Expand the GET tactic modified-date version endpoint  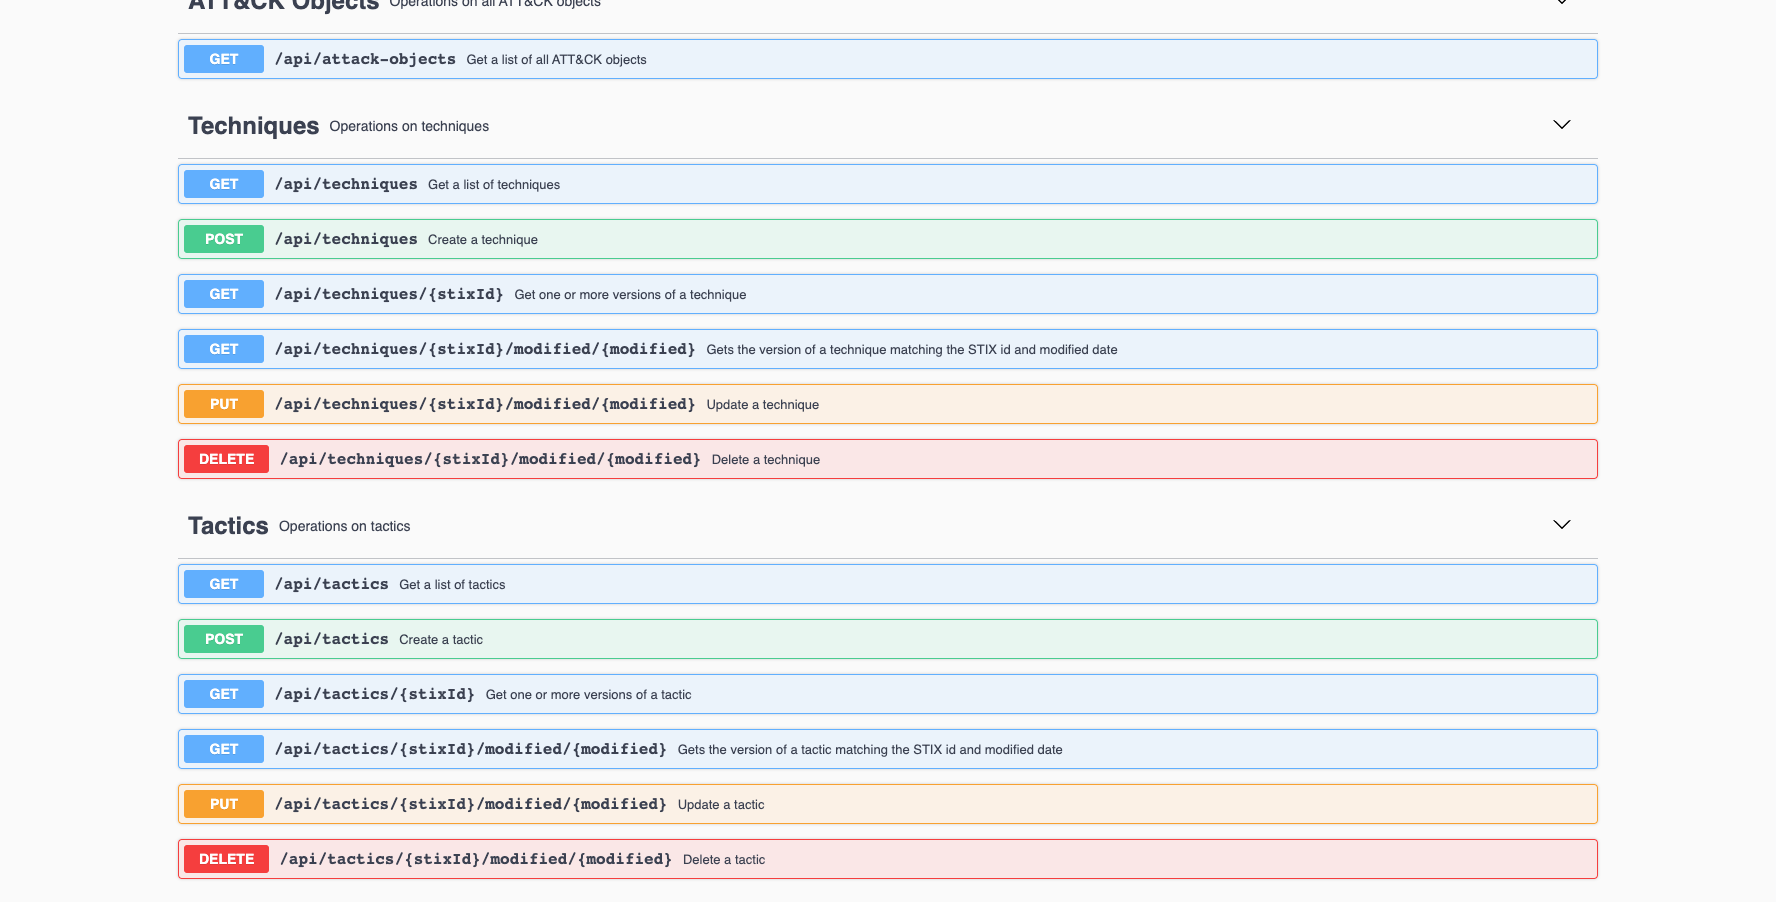pyautogui.click(x=887, y=748)
